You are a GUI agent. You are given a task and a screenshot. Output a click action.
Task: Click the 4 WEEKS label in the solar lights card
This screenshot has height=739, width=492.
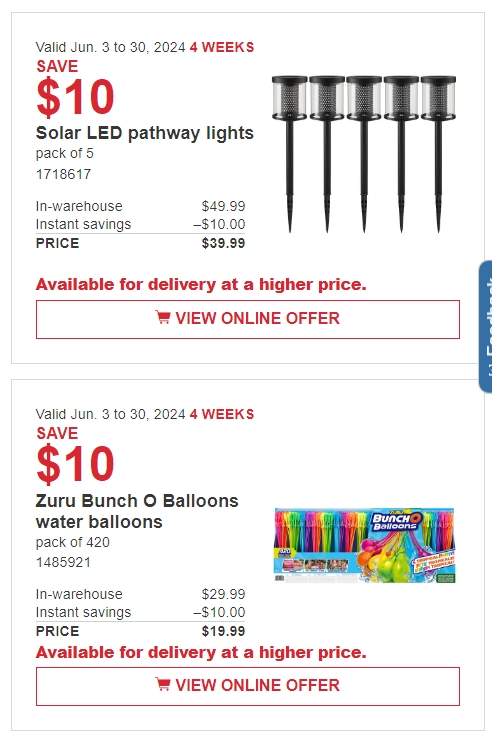222,47
